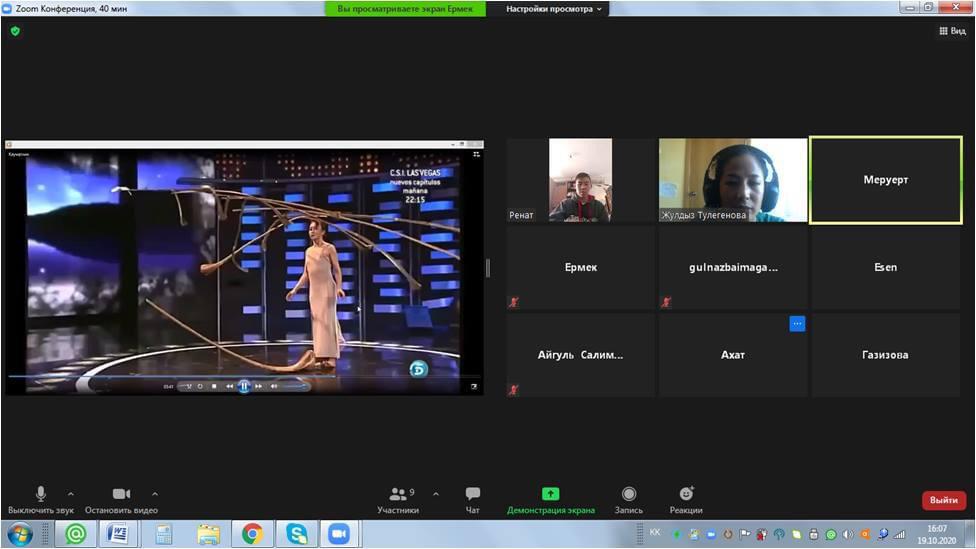Select Жулдыз Тулегенова video thumbnail

tap(733, 180)
